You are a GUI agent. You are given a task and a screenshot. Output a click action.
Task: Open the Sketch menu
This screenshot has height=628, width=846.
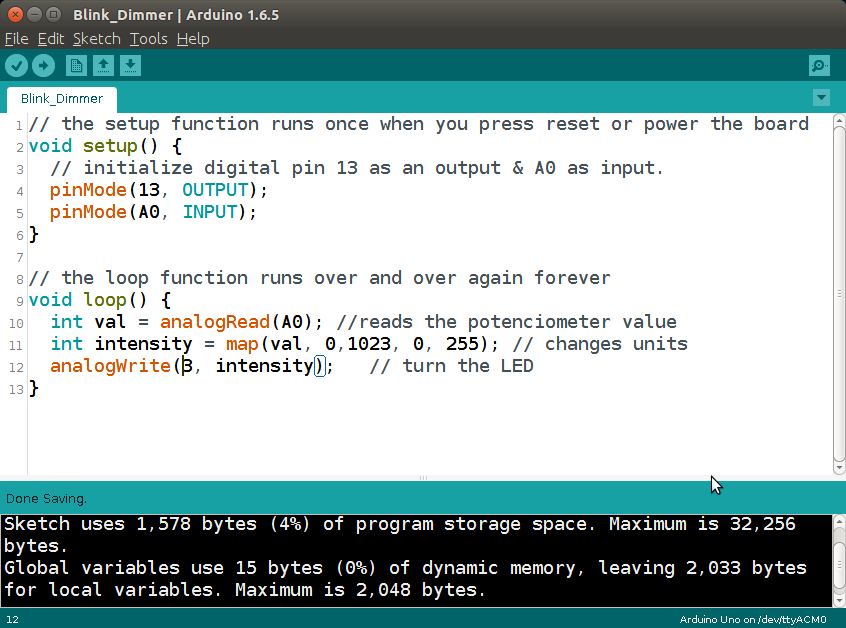pyautogui.click(x=97, y=39)
